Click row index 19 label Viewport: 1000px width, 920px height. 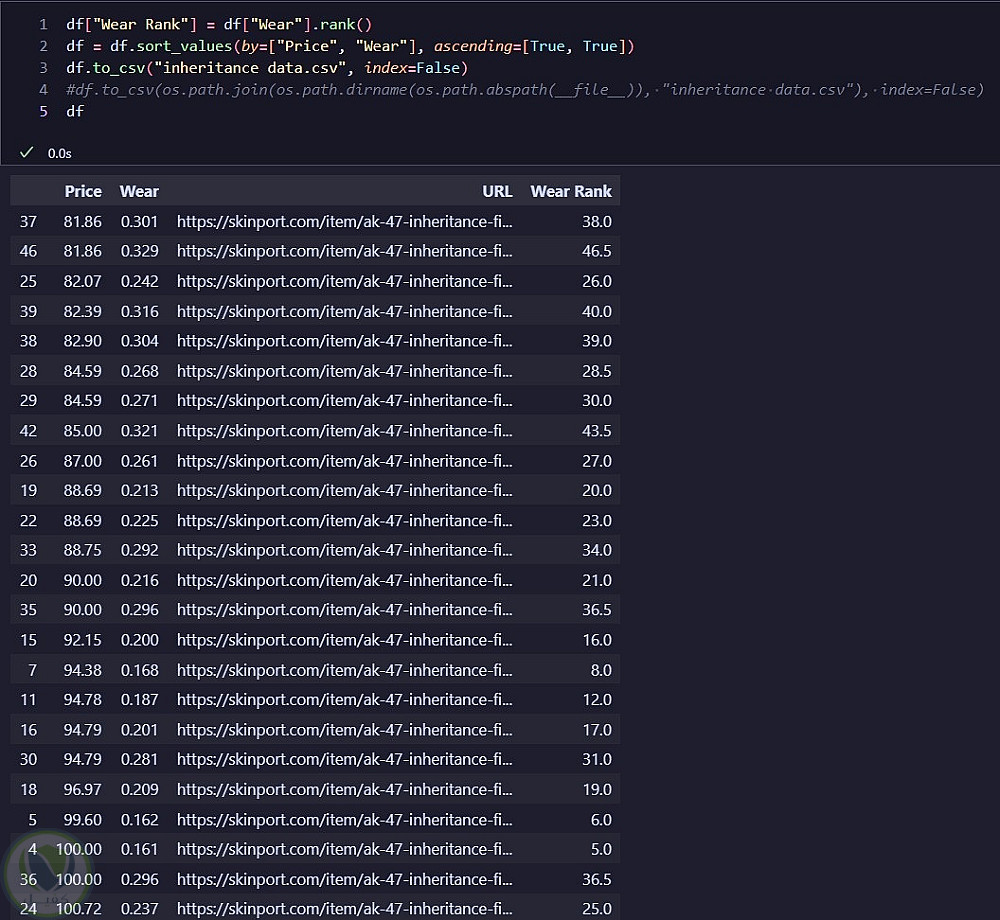28,490
